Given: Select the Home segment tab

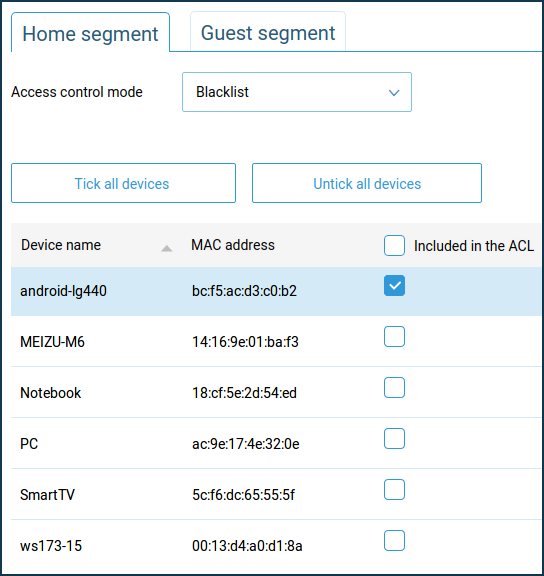Looking at the screenshot, I should (90, 33).
